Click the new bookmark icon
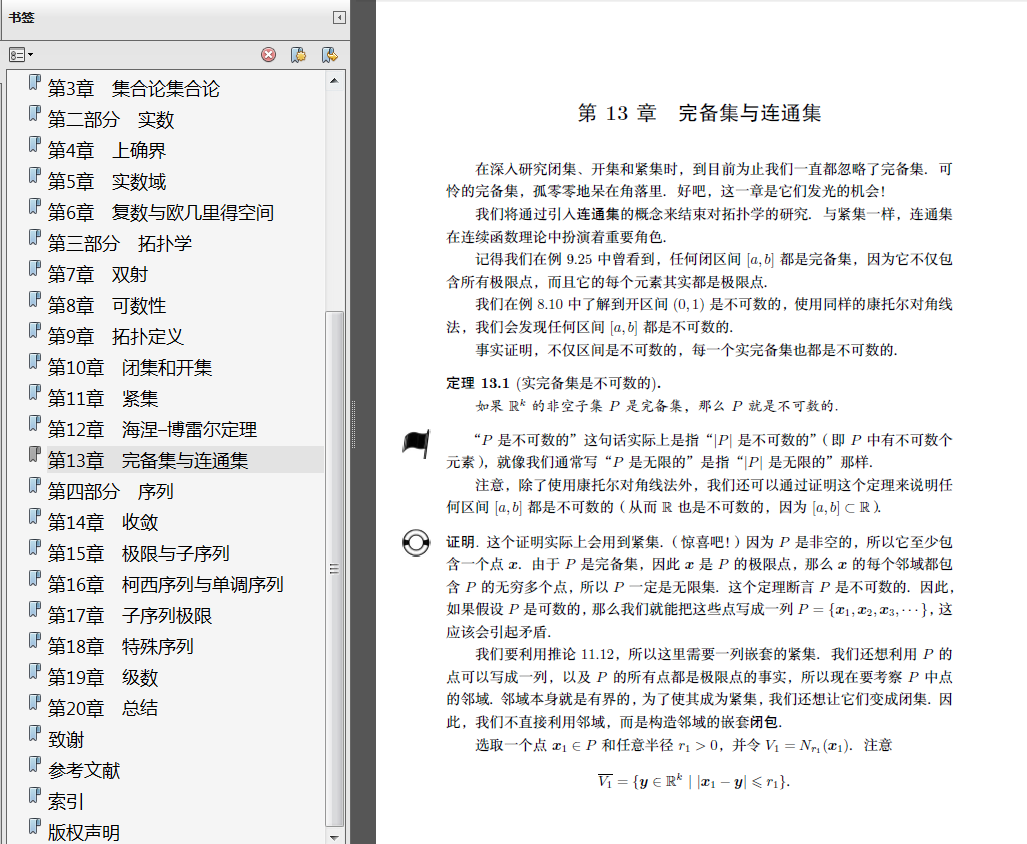This screenshot has height=844, width=1027. (x=299, y=55)
